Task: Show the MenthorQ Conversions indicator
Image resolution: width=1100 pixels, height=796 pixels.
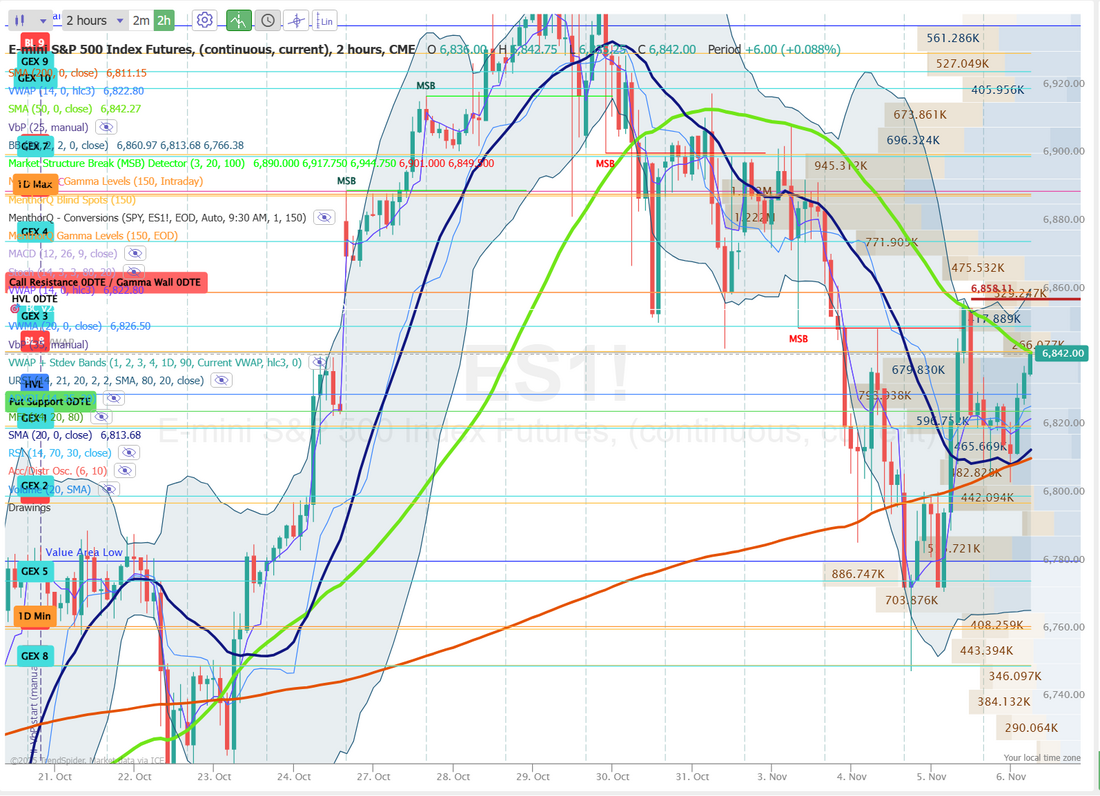Action: click(x=323, y=217)
